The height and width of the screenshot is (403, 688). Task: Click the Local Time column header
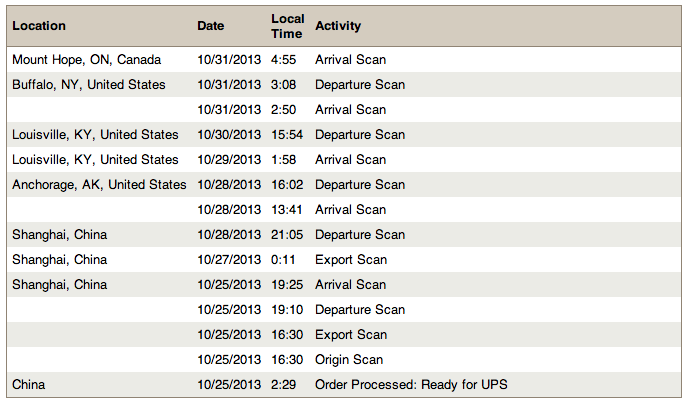286,26
